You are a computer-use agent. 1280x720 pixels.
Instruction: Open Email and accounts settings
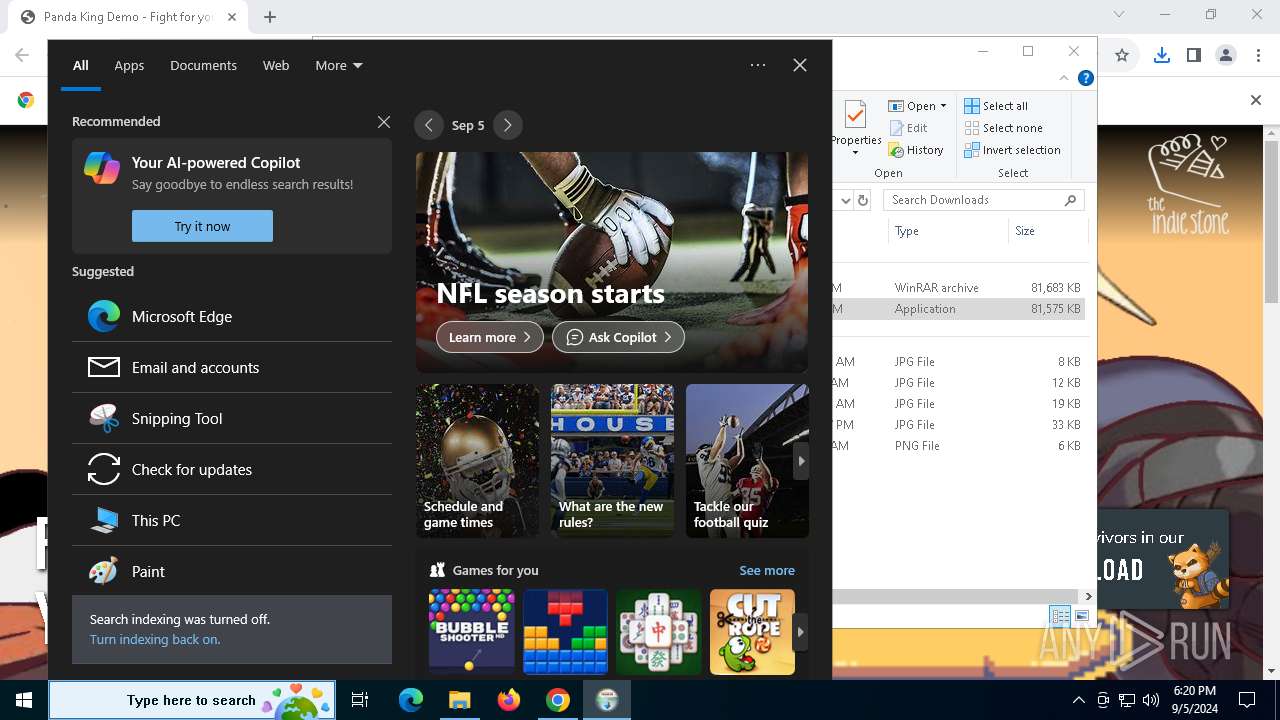[x=232, y=367]
